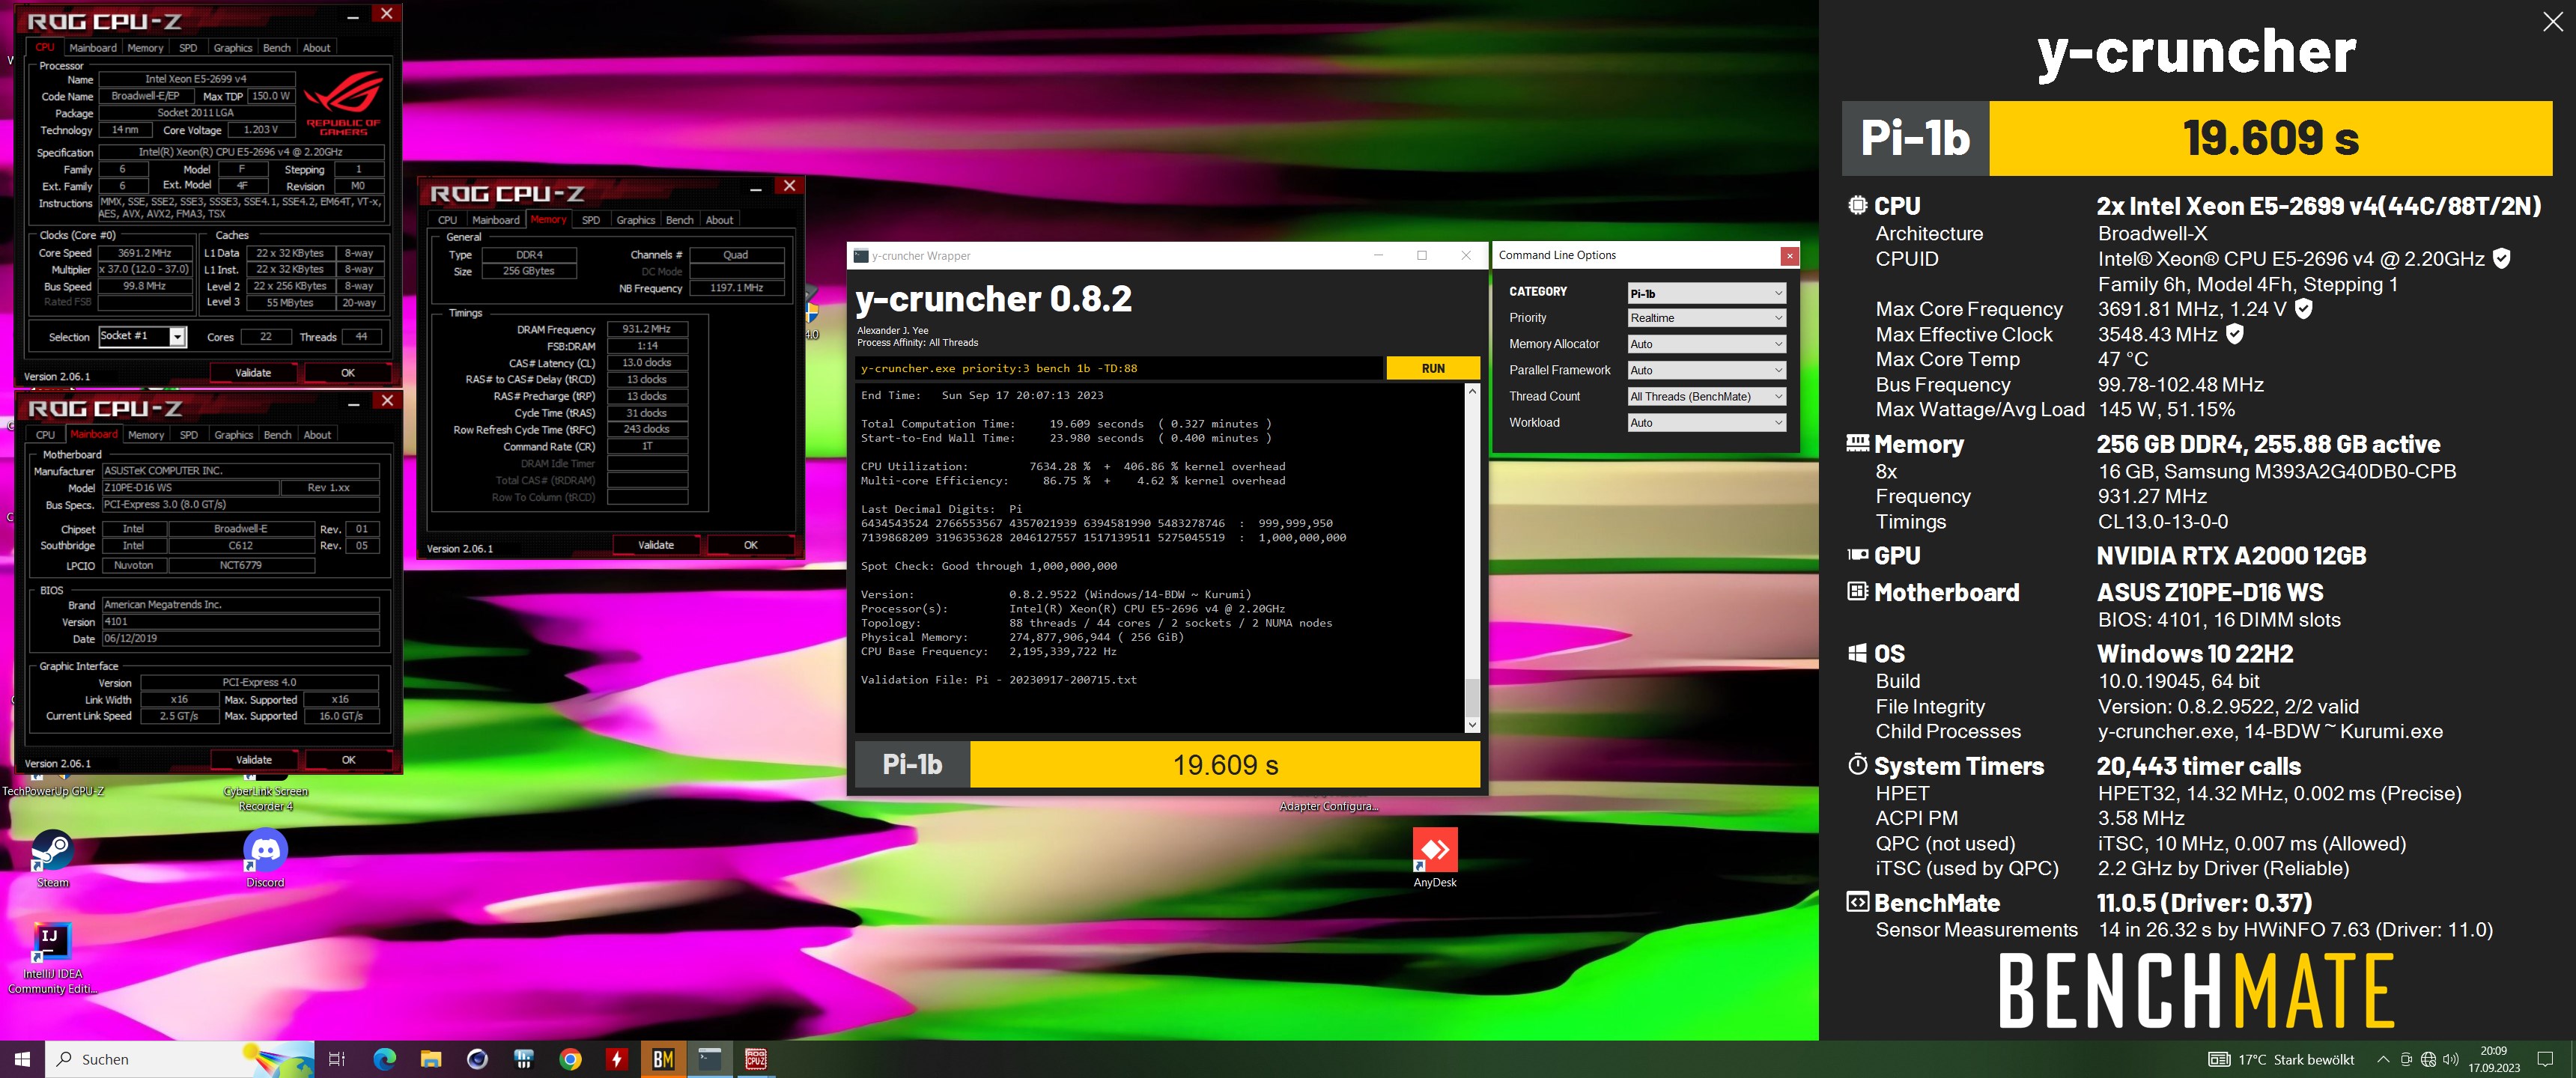The image size is (2576, 1078).
Task: Click the y-cruncher output scrollbar down arrow
Action: (x=1472, y=725)
